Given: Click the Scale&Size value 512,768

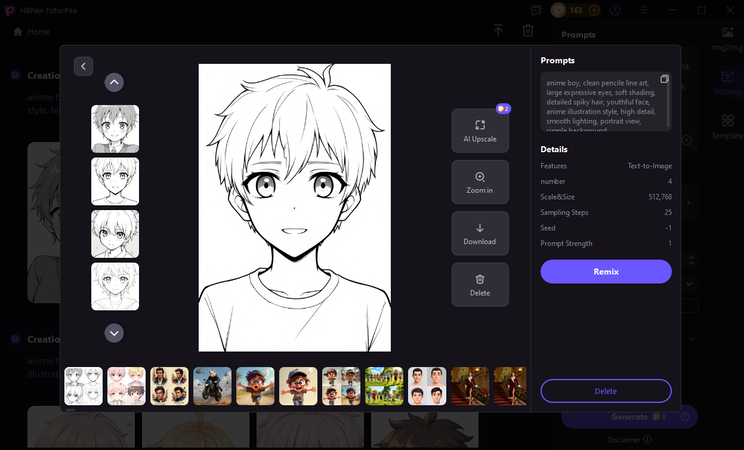Looking at the screenshot, I should [660, 197].
